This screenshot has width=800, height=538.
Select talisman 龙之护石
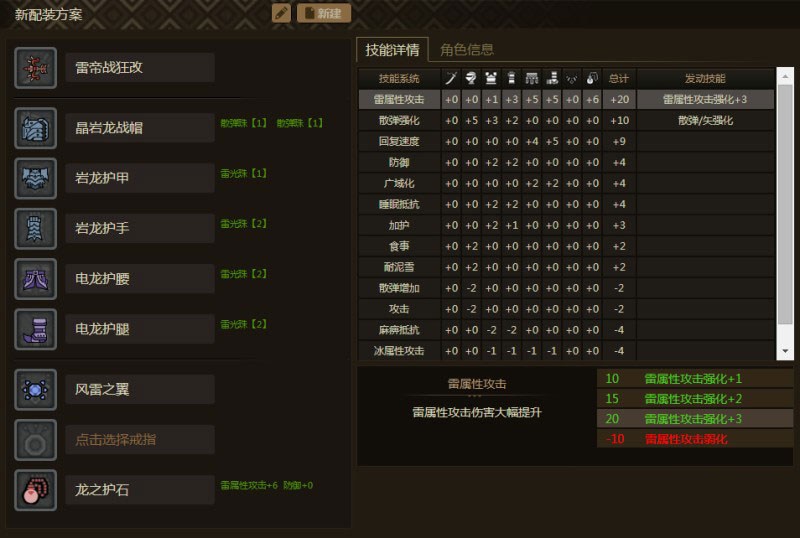tap(140, 490)
